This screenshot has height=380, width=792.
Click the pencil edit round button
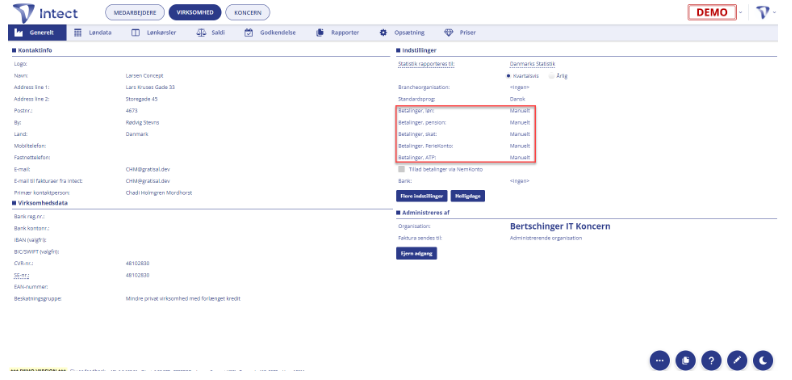737,360
